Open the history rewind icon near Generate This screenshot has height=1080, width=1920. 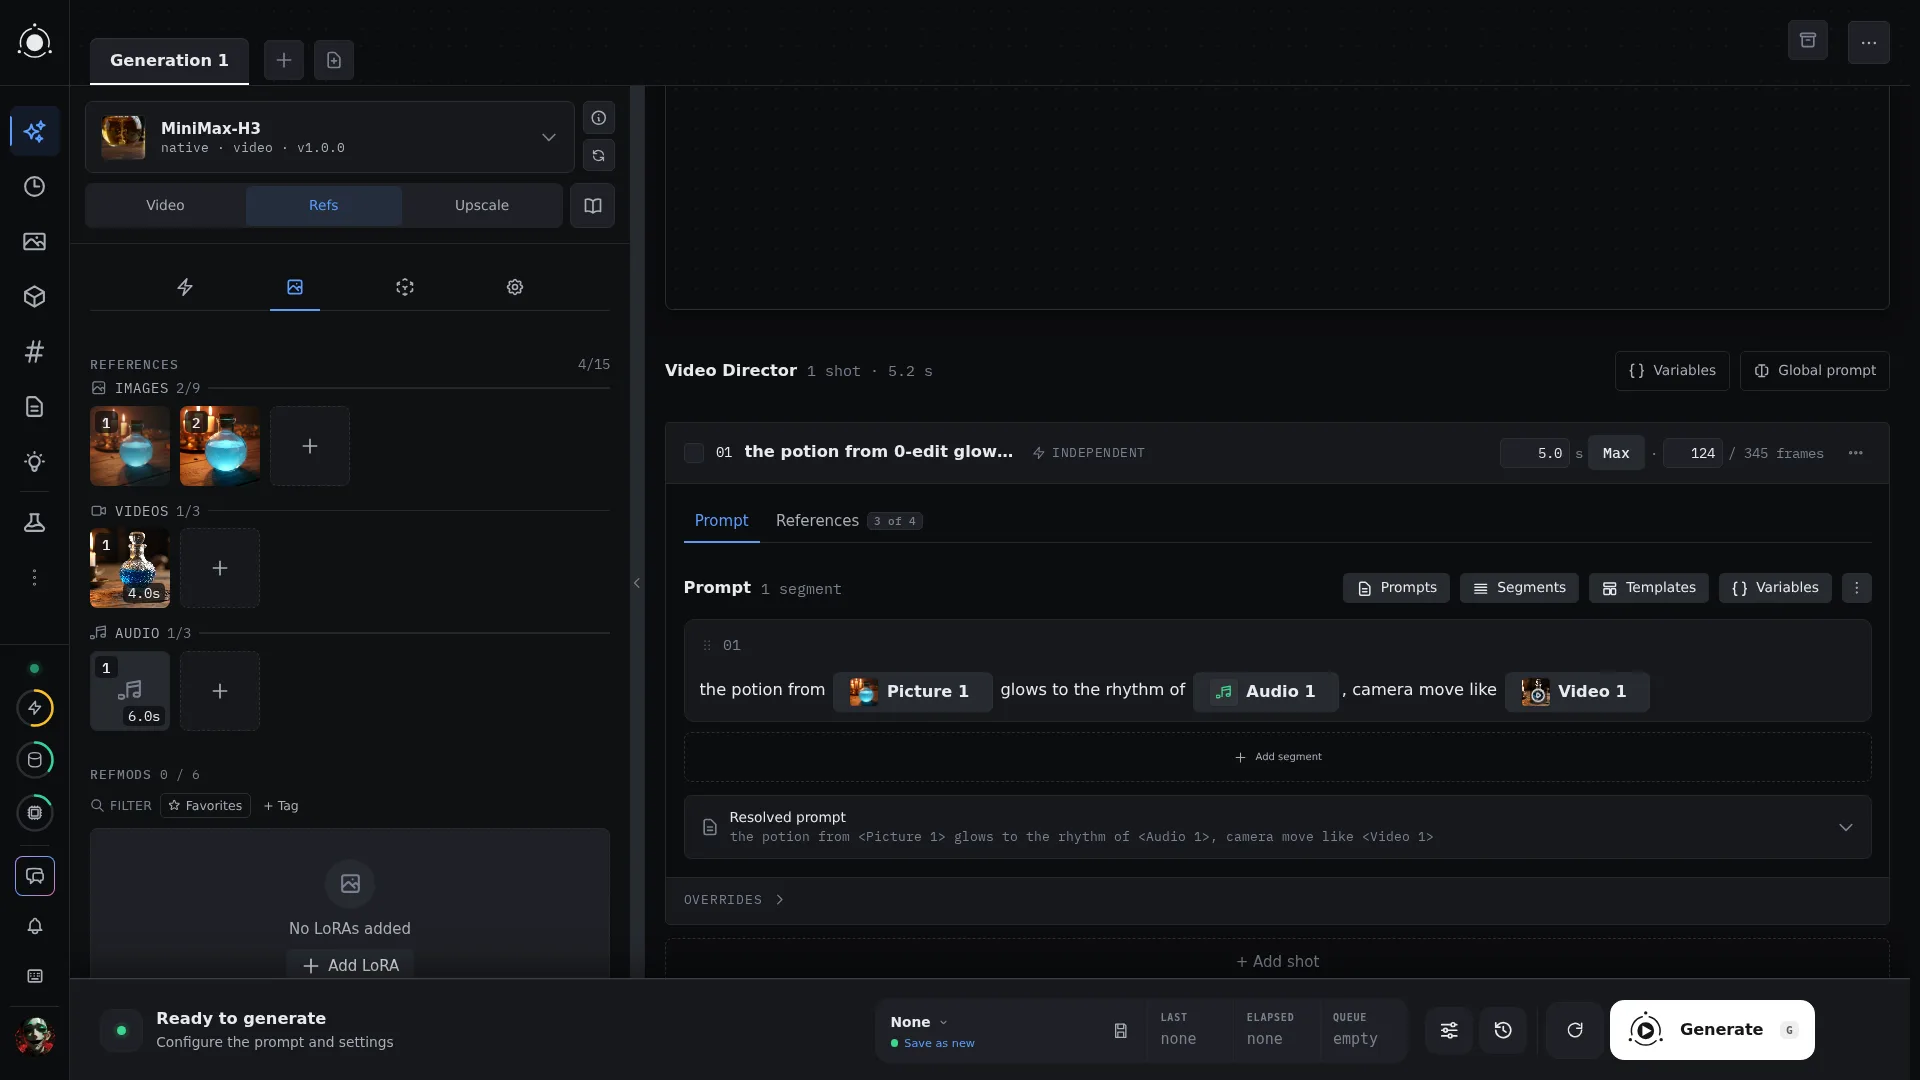[x=1503, y=1030]
